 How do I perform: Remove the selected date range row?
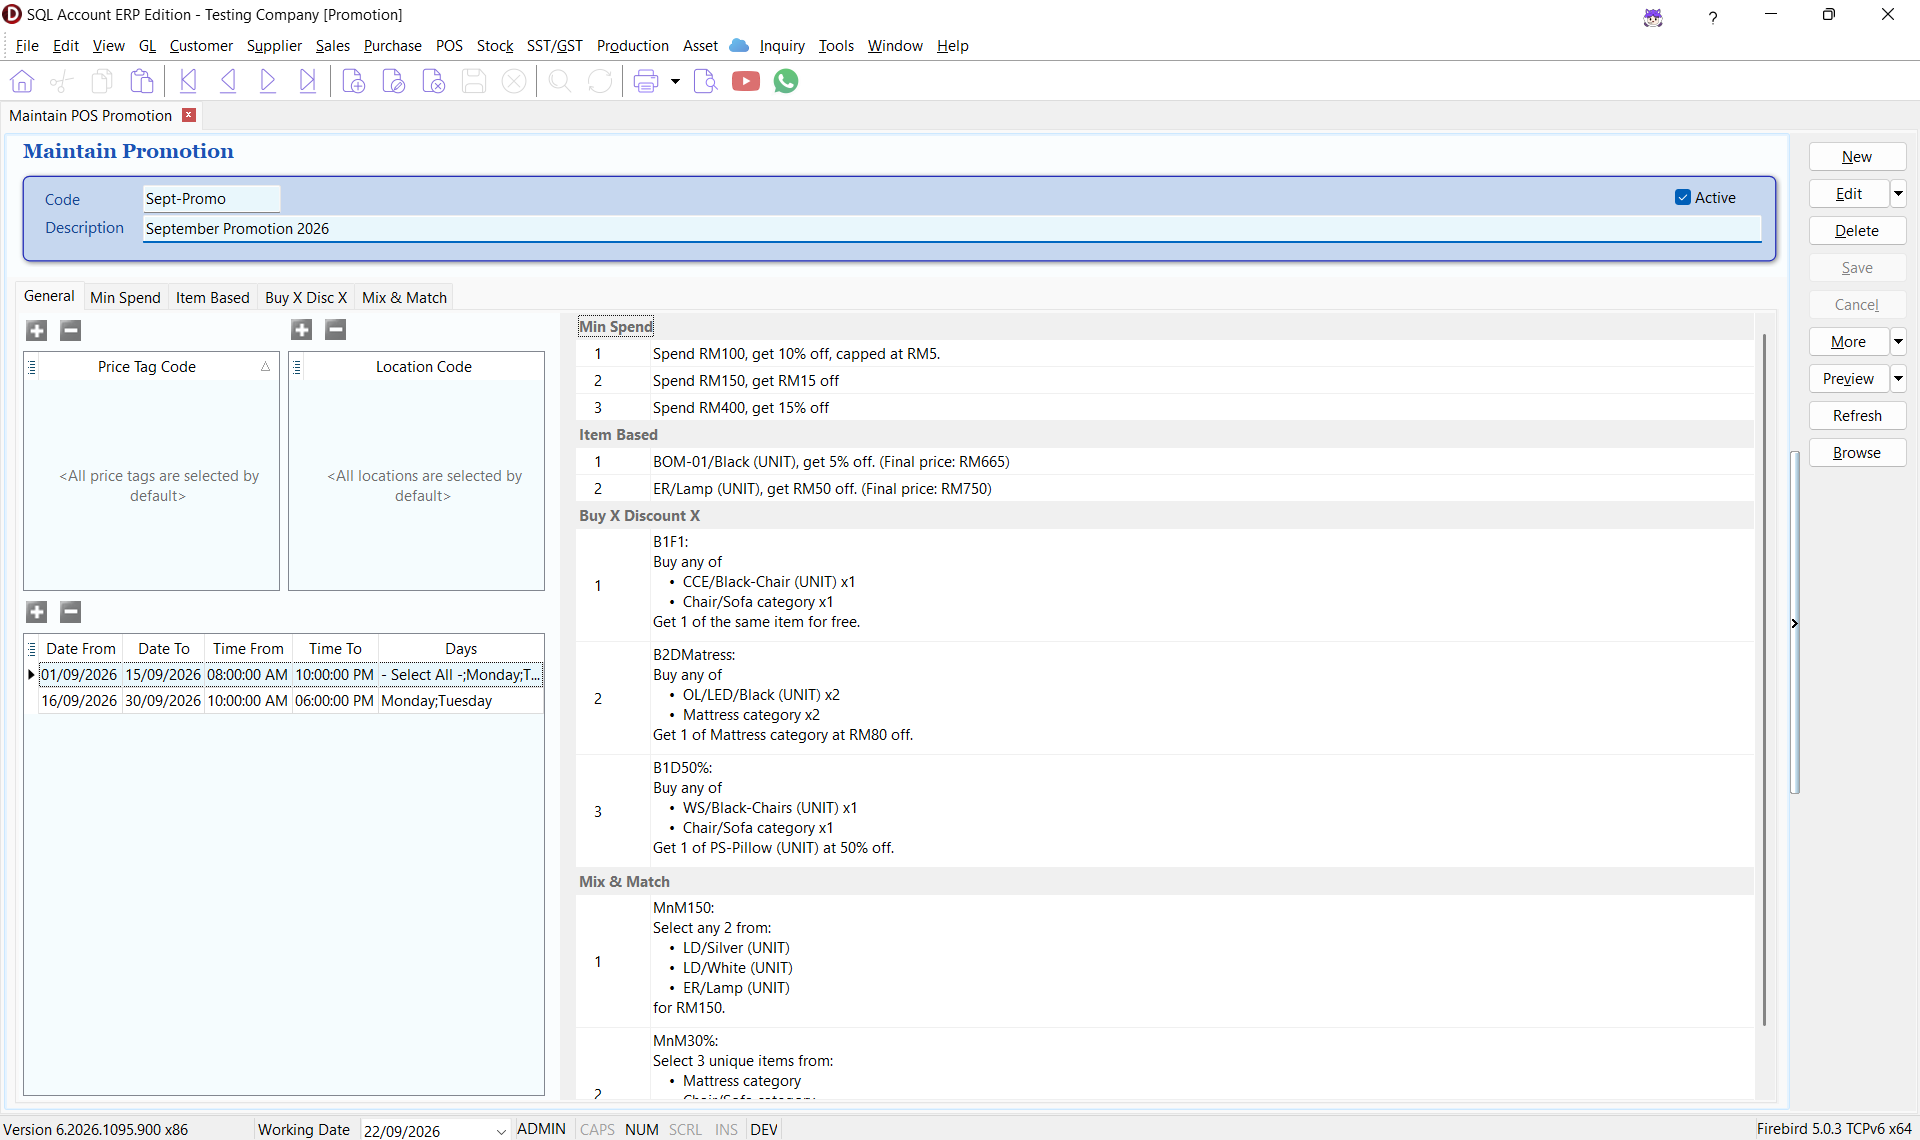point(71,612)
